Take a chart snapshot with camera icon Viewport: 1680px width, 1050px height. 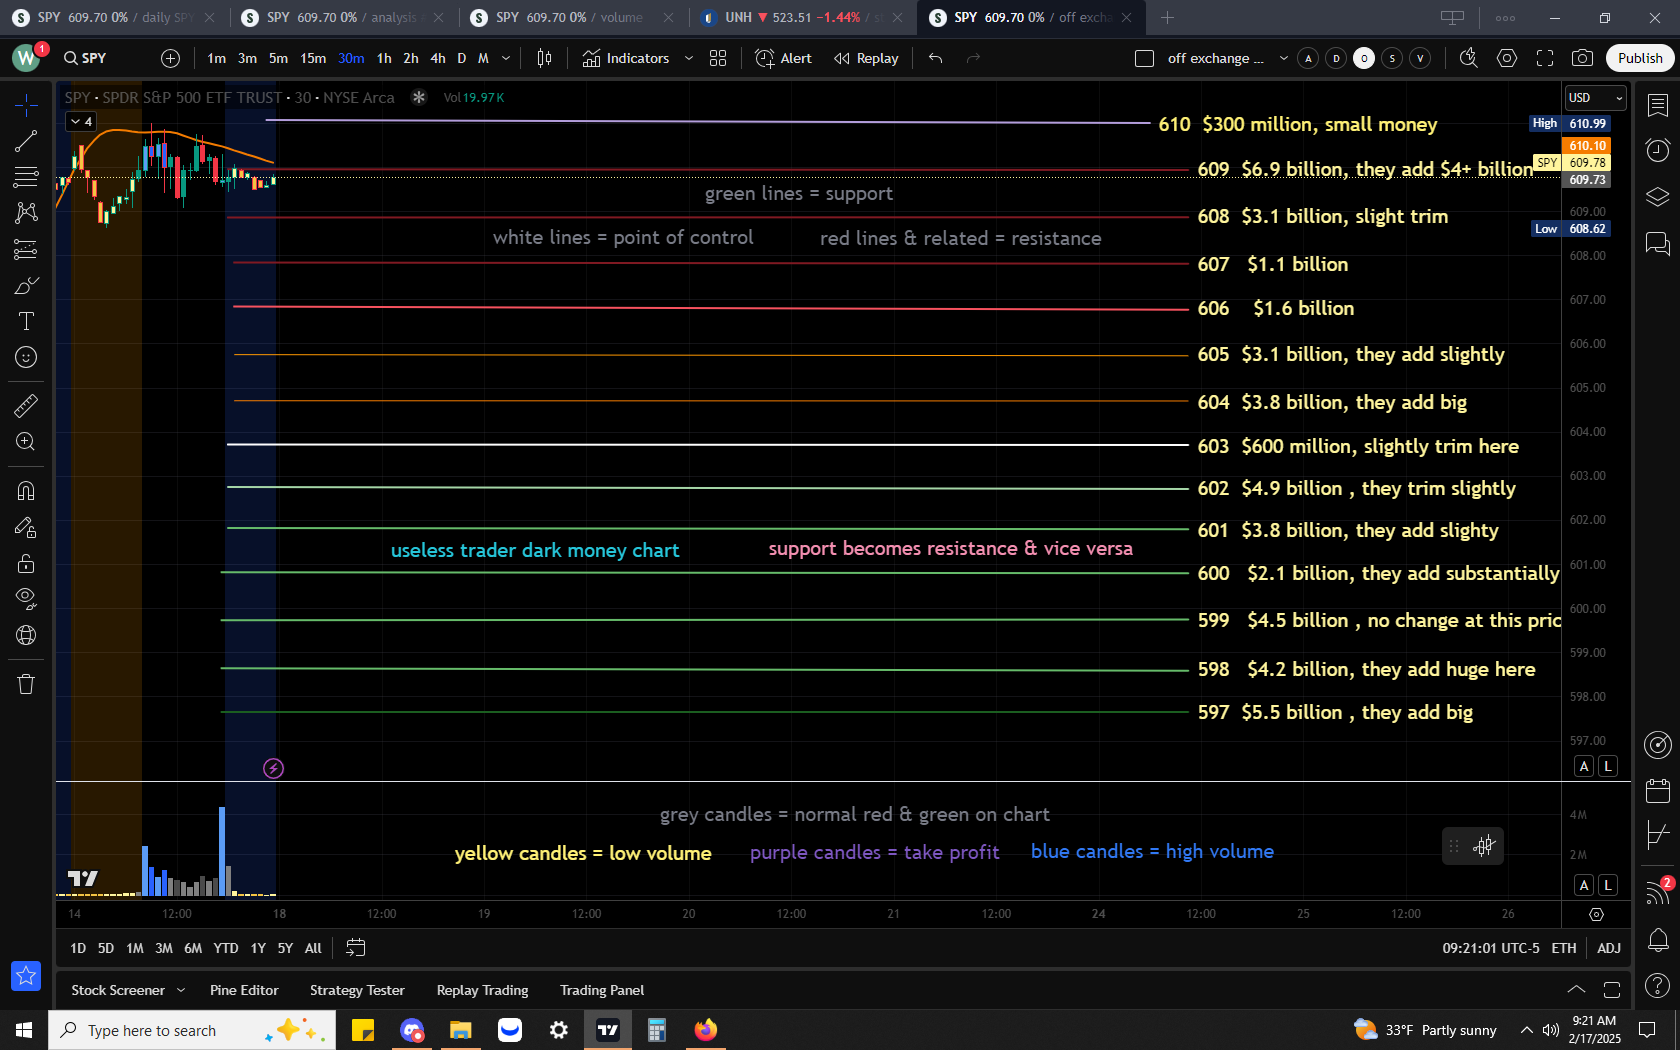(1582, 58)
